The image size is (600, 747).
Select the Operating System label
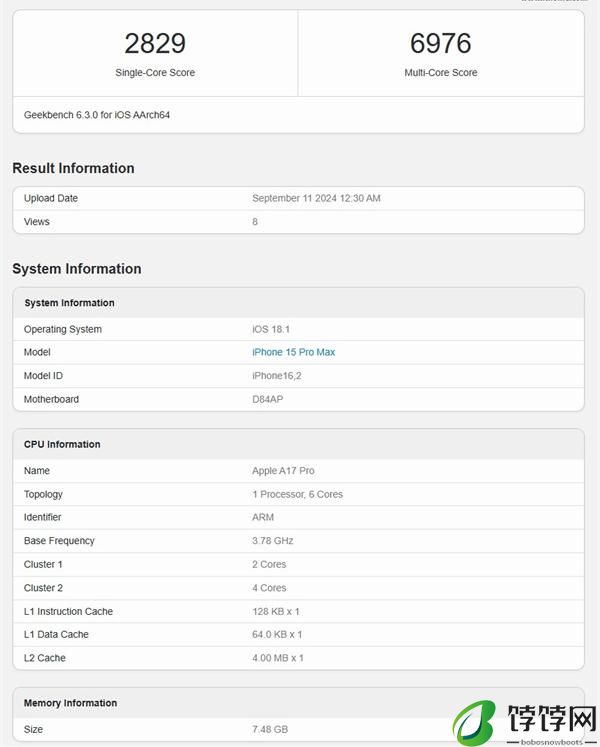63,329
